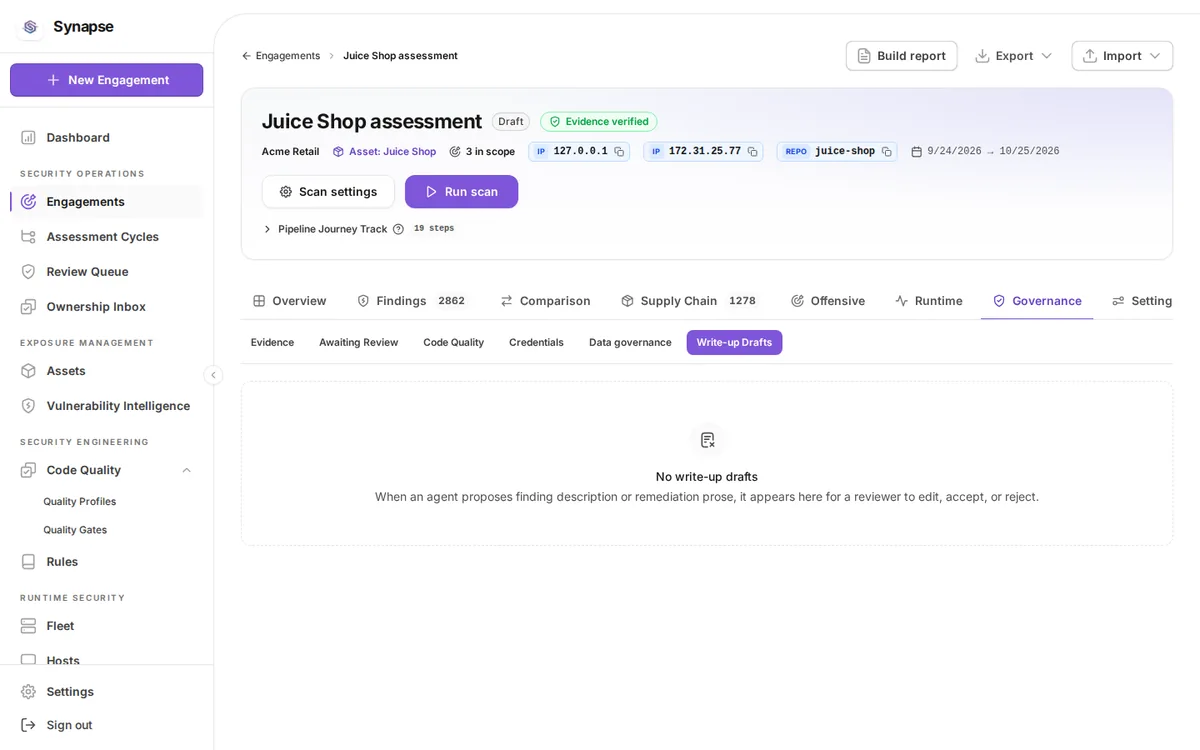Click the Build report button
This screenshot has width=1200, height=750.
click(901, 56)
